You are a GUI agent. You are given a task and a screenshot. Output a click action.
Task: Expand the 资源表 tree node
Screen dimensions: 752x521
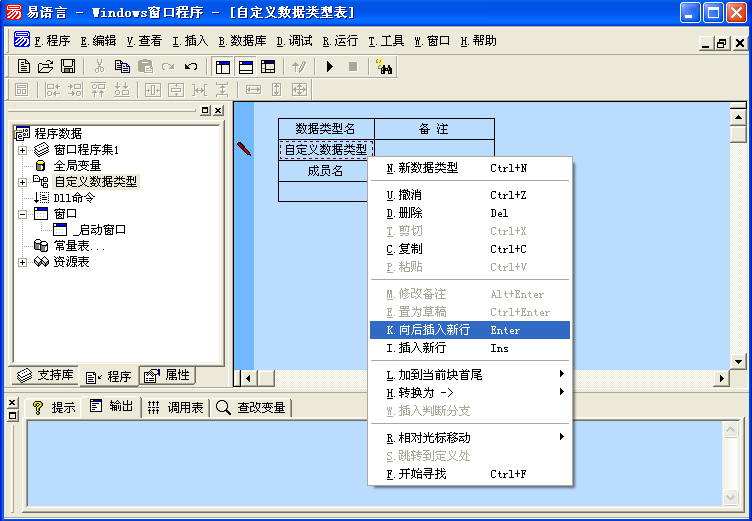pyautogui.click(x=22, y=262)
